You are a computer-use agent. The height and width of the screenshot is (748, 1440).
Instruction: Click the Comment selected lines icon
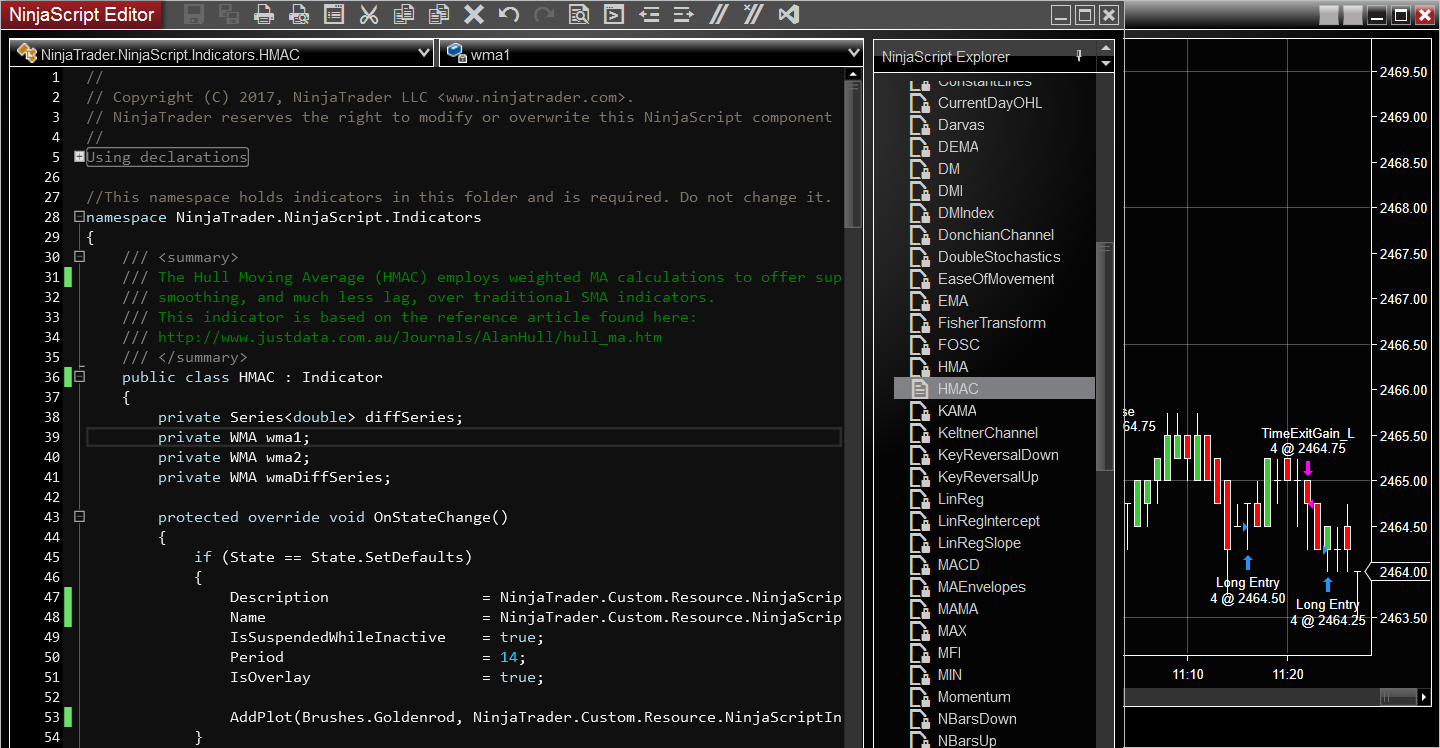[718, 15]
